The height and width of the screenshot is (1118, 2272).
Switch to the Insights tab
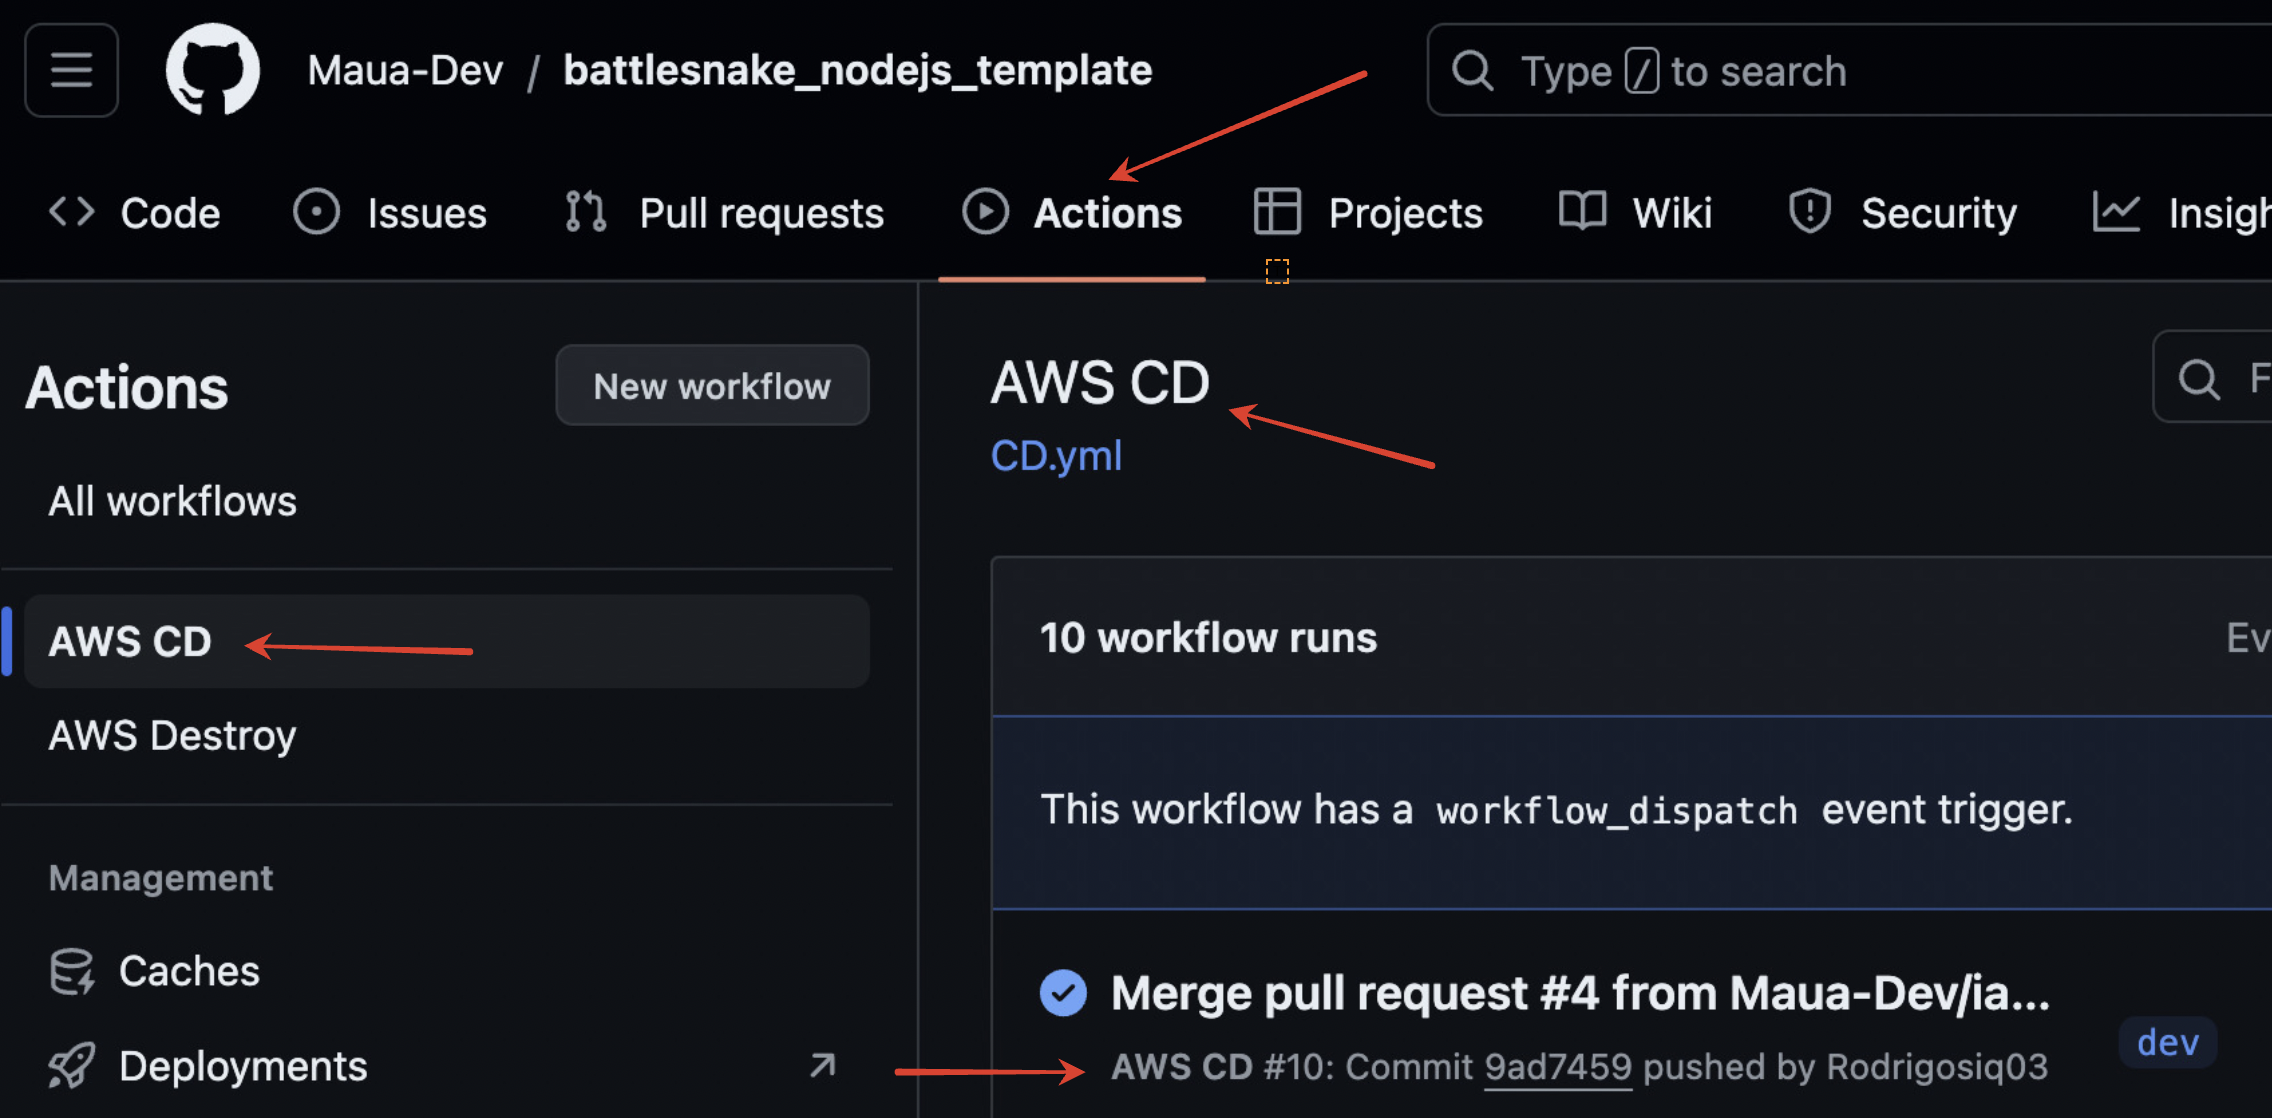click(x=2180, y=213)
